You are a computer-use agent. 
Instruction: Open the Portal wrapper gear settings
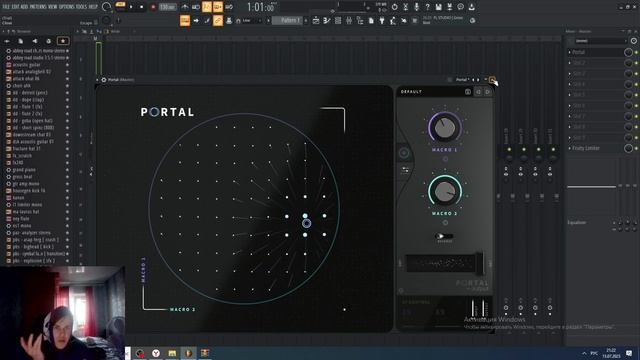(x=104, y=80)
